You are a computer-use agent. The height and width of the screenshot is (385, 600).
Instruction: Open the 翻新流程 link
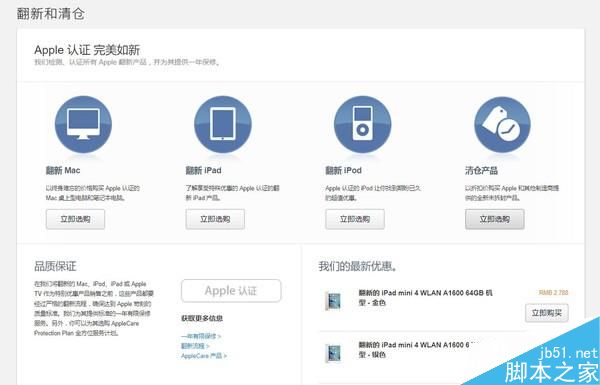[x=195, y=346]
